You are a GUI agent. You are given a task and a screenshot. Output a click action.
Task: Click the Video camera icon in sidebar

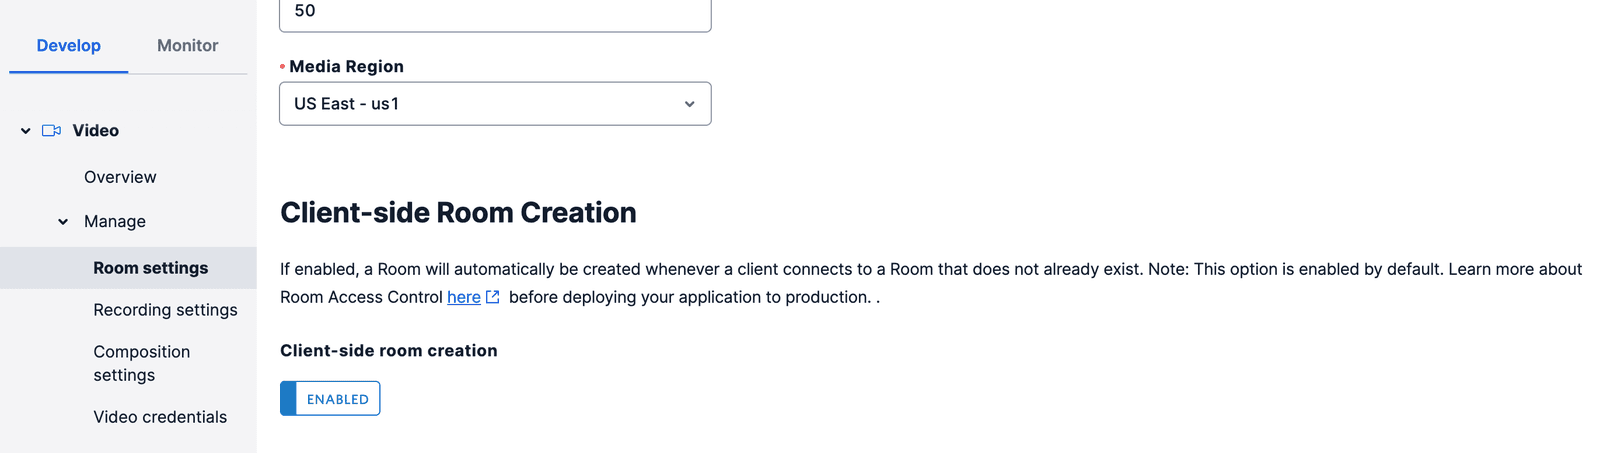pyautogui.click(x=52, y=131)
